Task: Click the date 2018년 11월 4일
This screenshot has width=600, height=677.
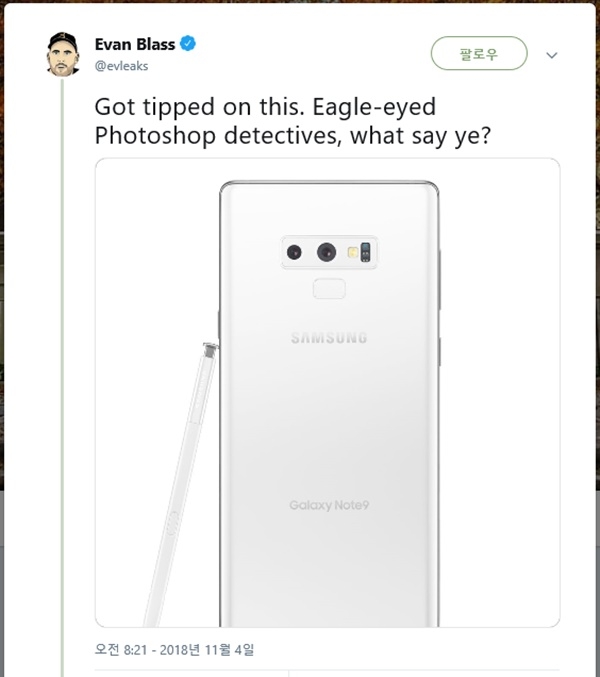Action: (x=209, y=650)
